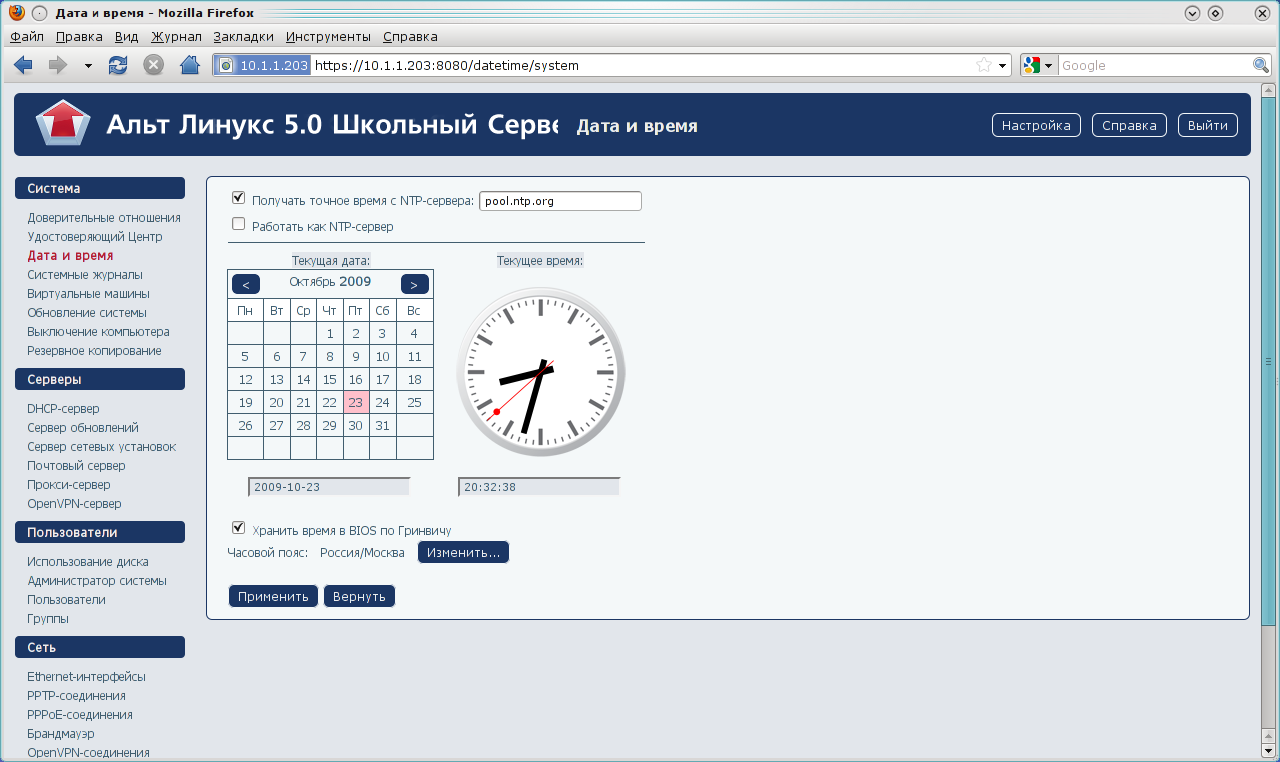Open the back history dropdown arrow
The width and height of the screenshot is (1280, 762).
tap(88, 65)
